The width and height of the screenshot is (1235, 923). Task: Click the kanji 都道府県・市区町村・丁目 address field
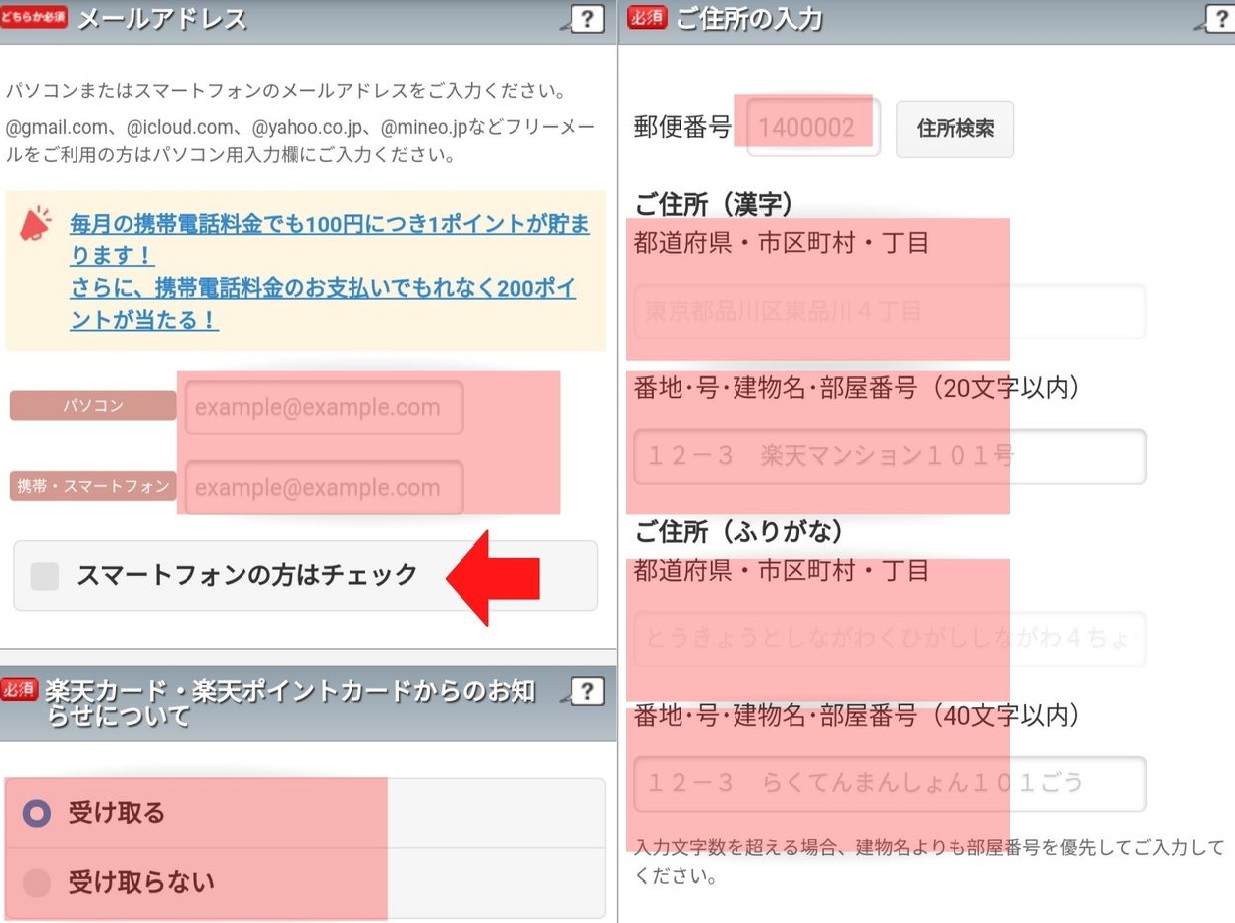tap(889, 312)
